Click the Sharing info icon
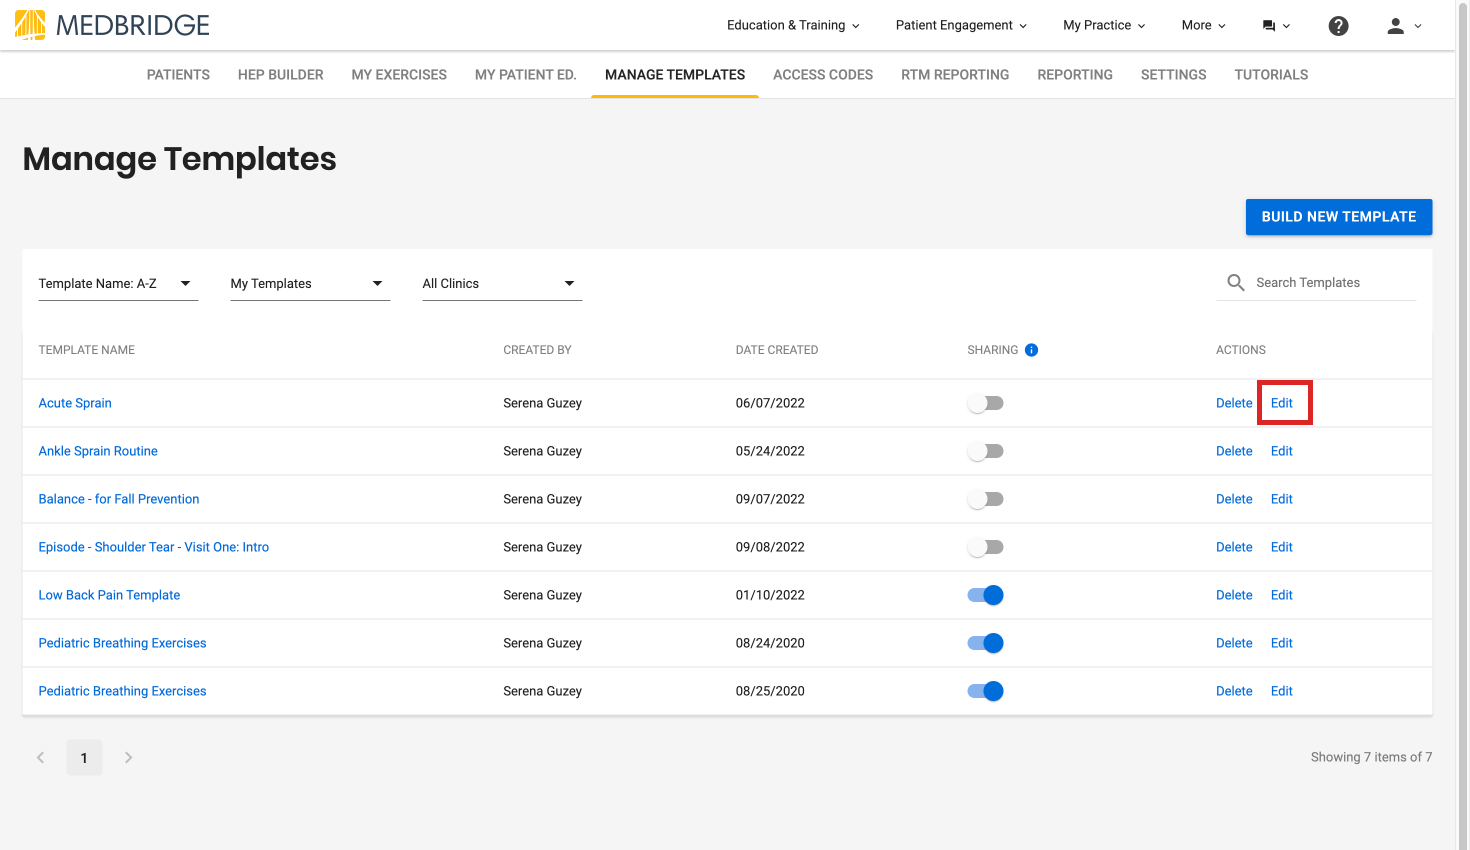The width and height of the screenshot is (1470, 850). 1032,350
